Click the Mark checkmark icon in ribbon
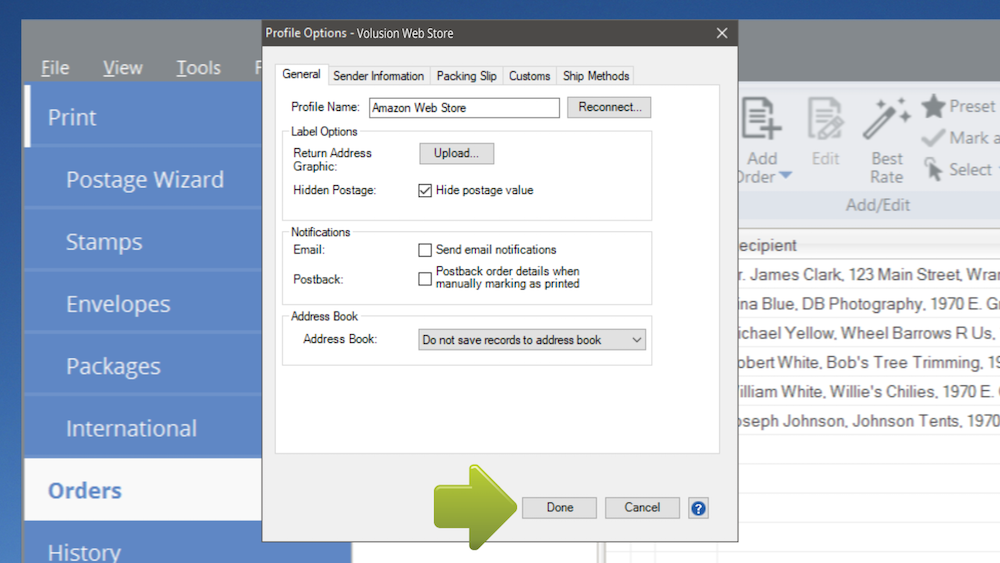 933,138
